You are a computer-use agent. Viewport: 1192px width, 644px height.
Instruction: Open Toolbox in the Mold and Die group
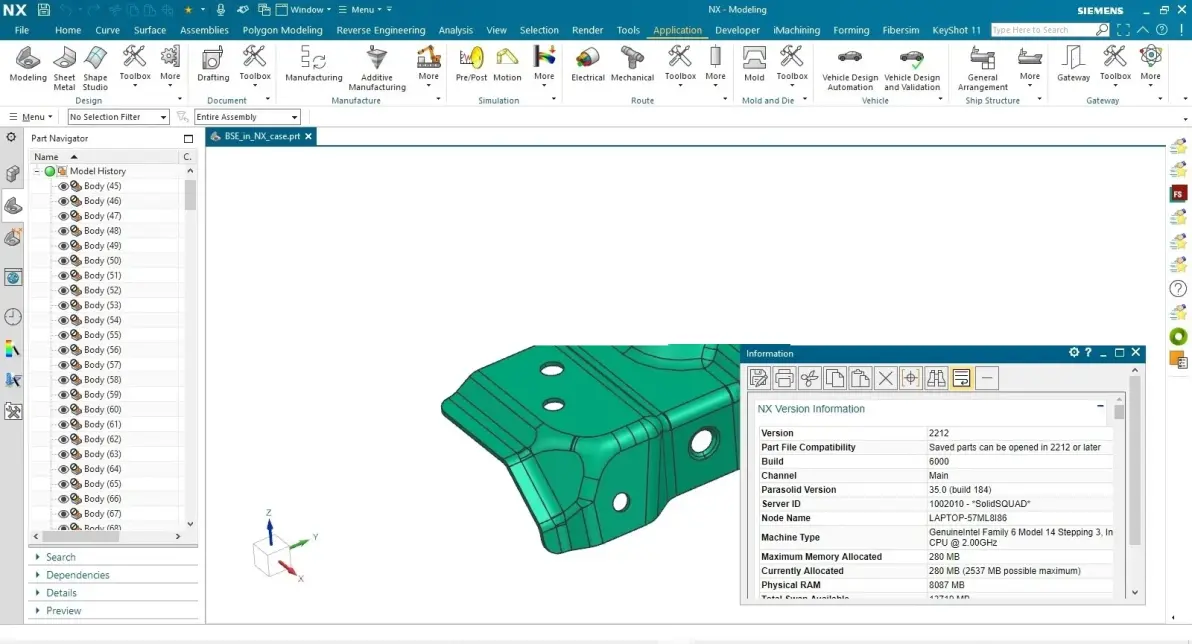coord(791,65)
